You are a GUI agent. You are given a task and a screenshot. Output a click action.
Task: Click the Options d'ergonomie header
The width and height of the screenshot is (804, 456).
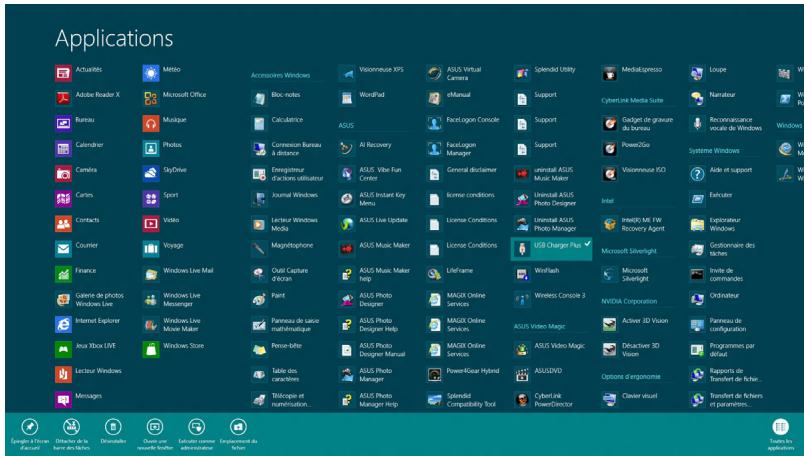pos(631,377)
